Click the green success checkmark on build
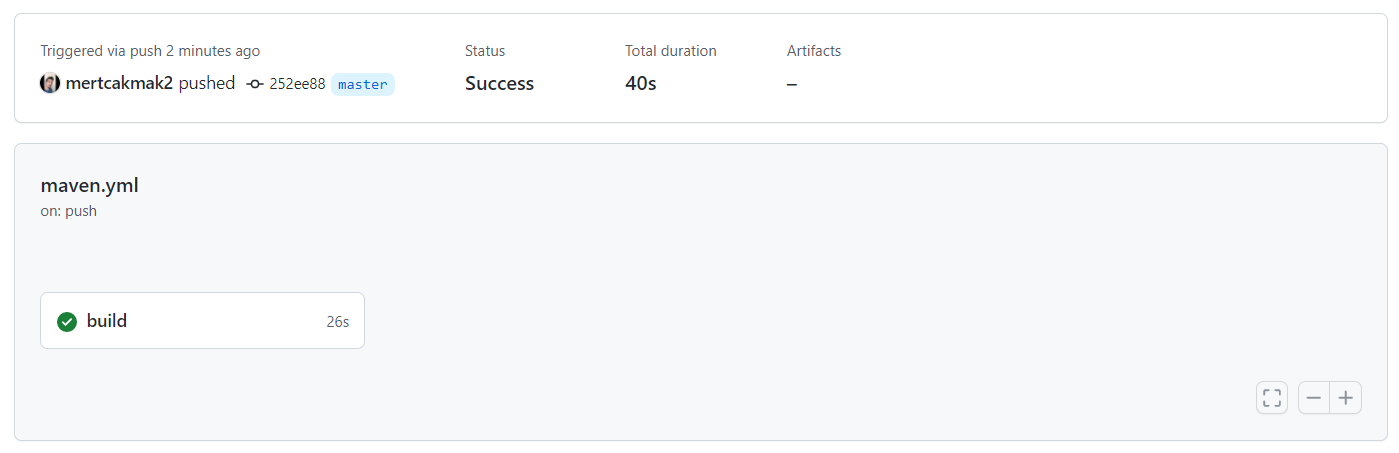The image size is (1399, 453). (x=67, y=321)
